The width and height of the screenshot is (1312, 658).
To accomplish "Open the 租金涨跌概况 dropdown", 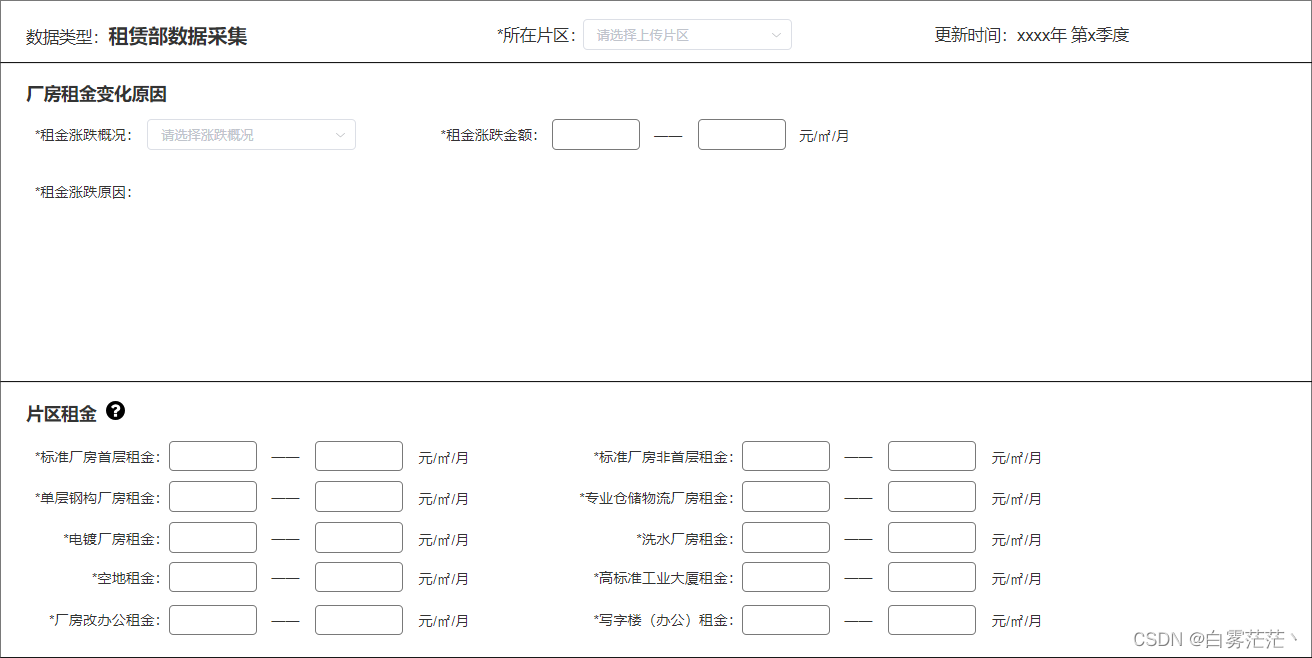I will click(251, 135).
